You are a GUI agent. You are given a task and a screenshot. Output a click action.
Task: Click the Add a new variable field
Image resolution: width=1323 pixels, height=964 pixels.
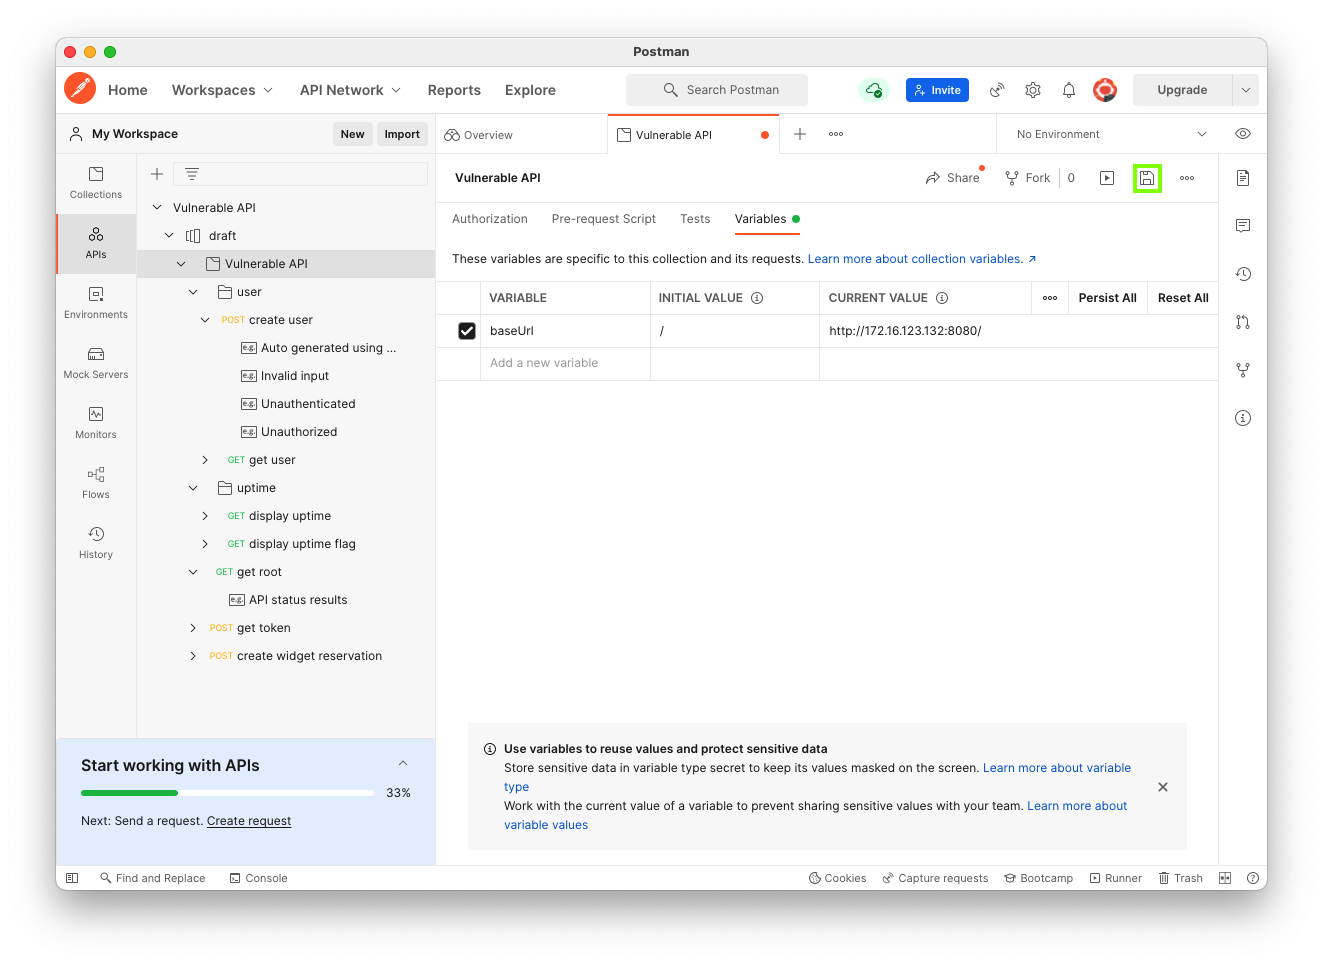pyautogui.click(x=565, y=364)
